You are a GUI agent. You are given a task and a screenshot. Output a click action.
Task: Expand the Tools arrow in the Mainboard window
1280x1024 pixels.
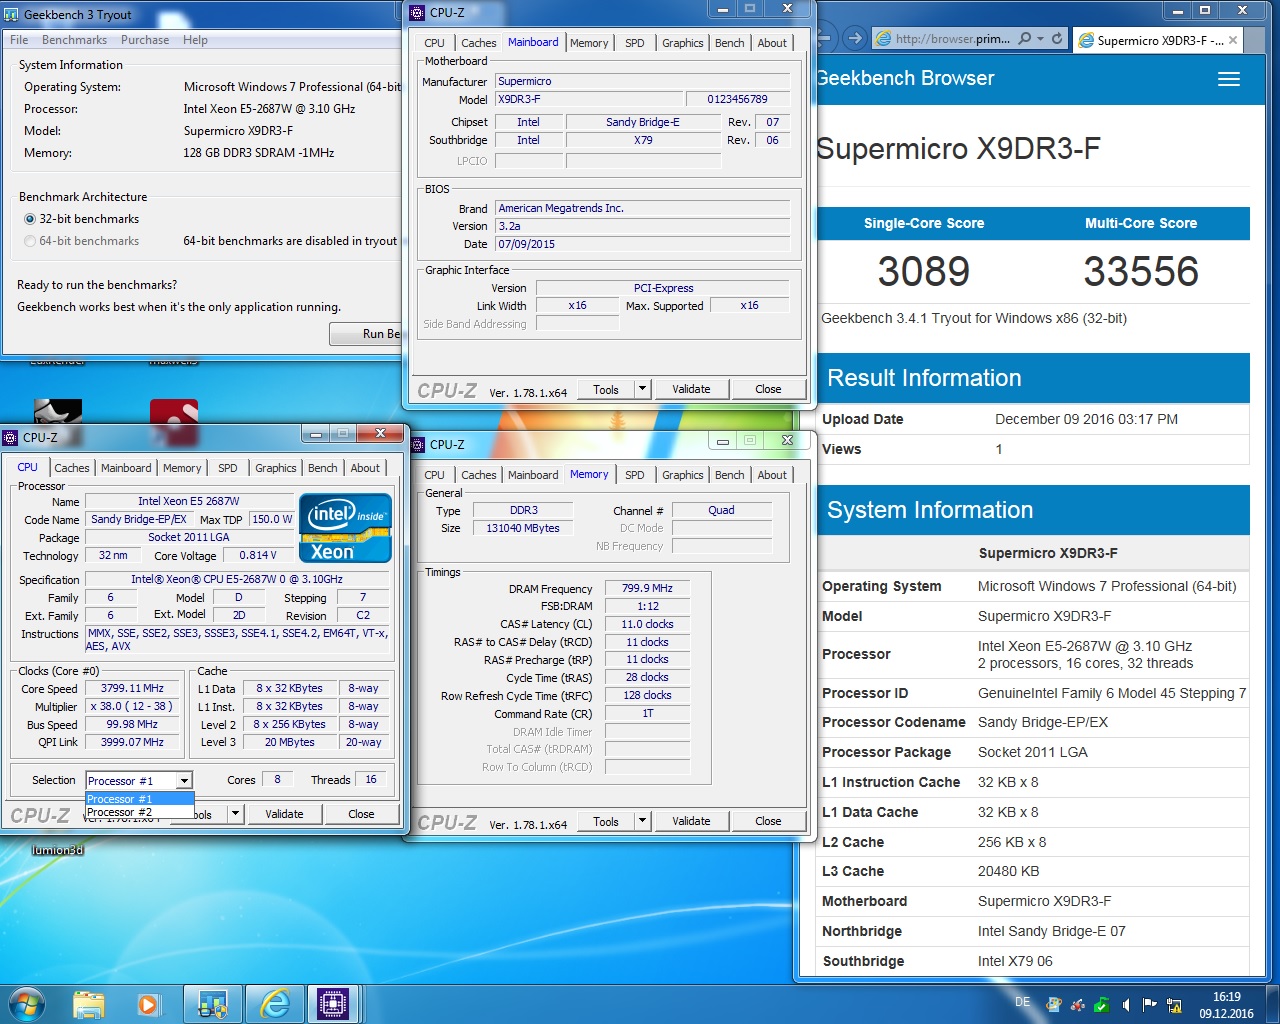pos(642,389)
